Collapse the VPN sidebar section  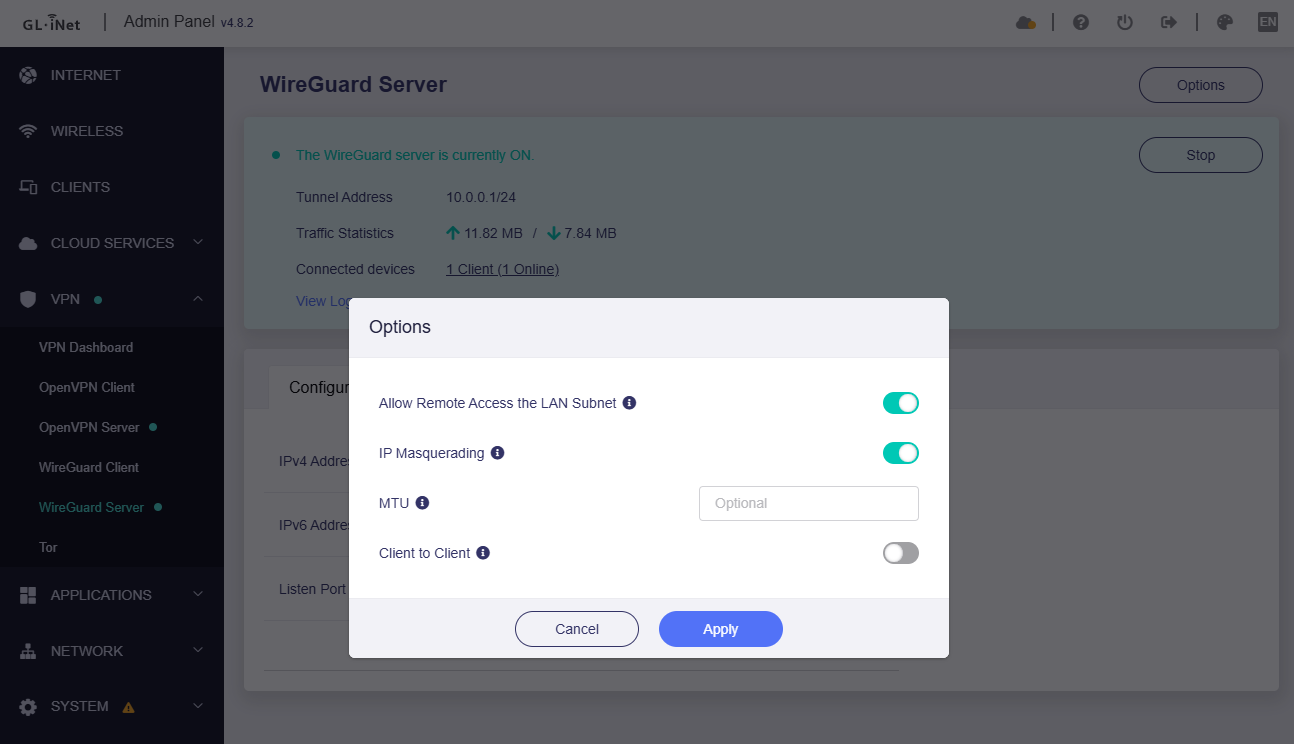pos(112,299)
